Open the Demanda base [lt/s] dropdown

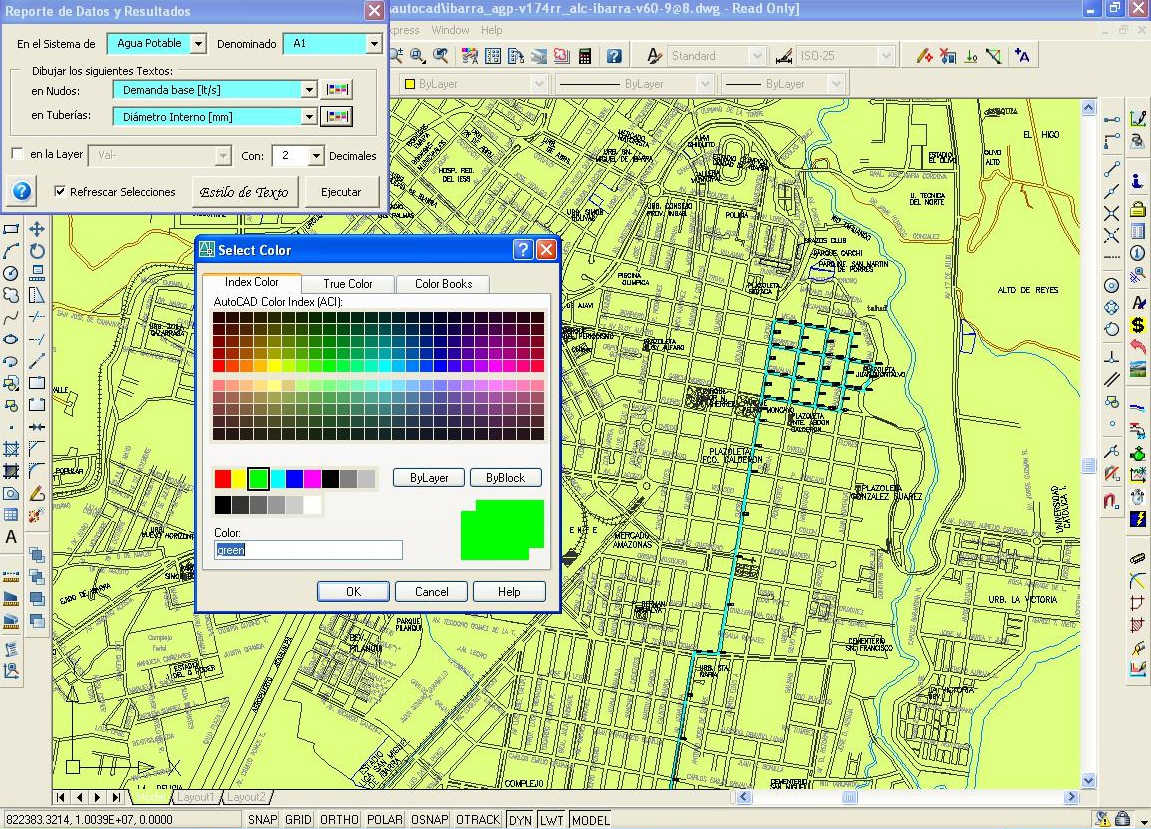point(309,90)
